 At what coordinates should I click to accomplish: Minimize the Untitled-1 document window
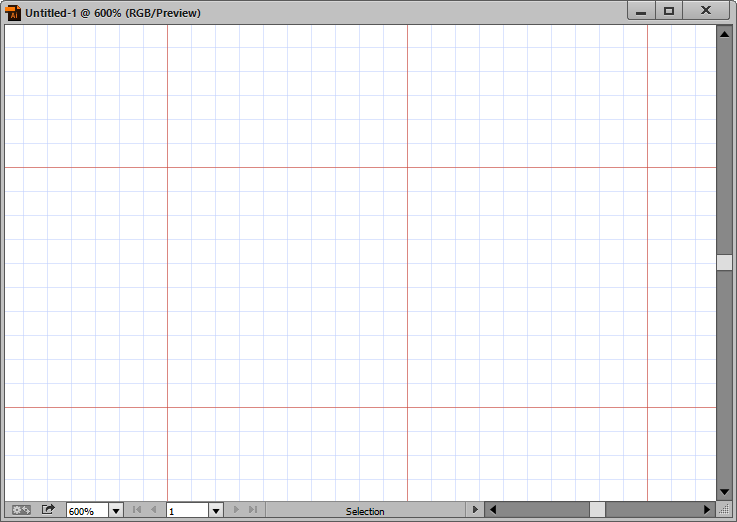tap(641, 12)
